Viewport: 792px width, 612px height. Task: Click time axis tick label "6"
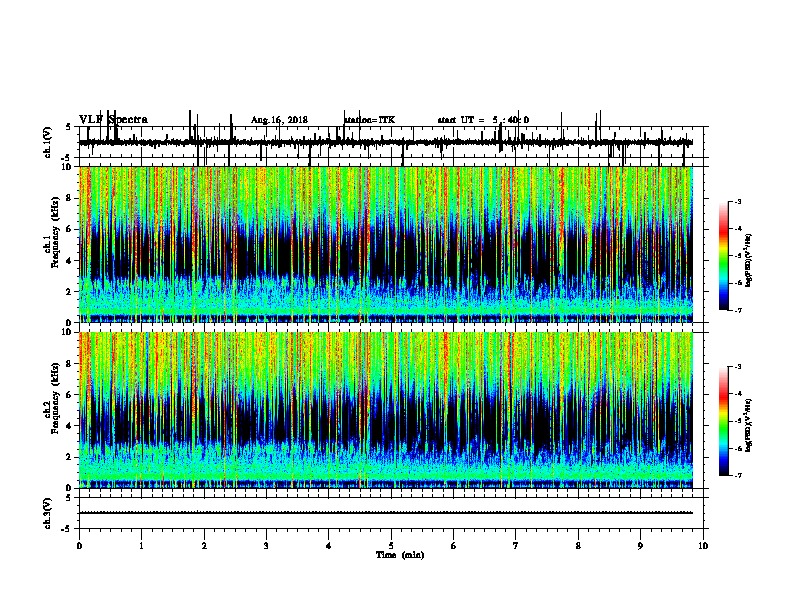click(x=454, y=546)
